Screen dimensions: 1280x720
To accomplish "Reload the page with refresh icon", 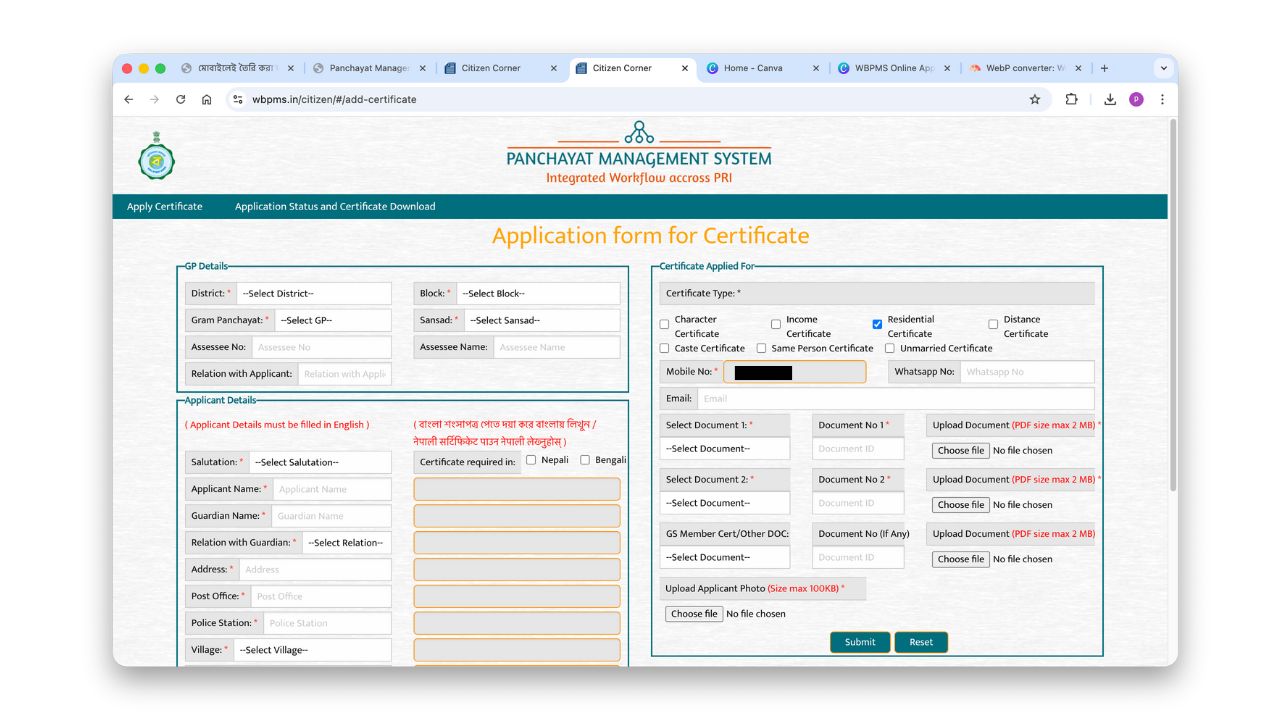I will tap(180, 99).
